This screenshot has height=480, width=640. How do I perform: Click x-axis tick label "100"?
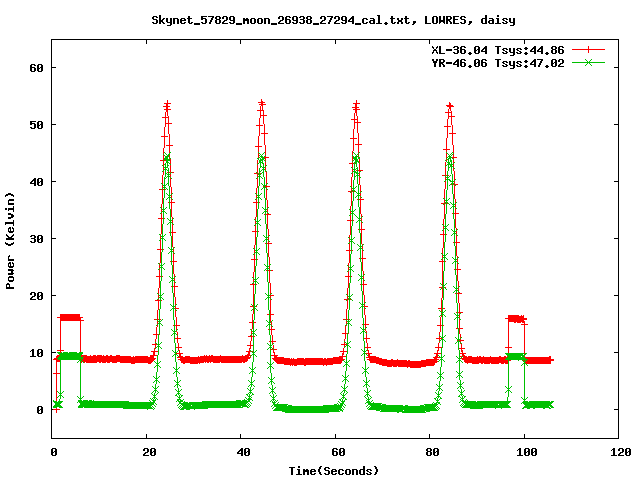[x=527, y=452]
